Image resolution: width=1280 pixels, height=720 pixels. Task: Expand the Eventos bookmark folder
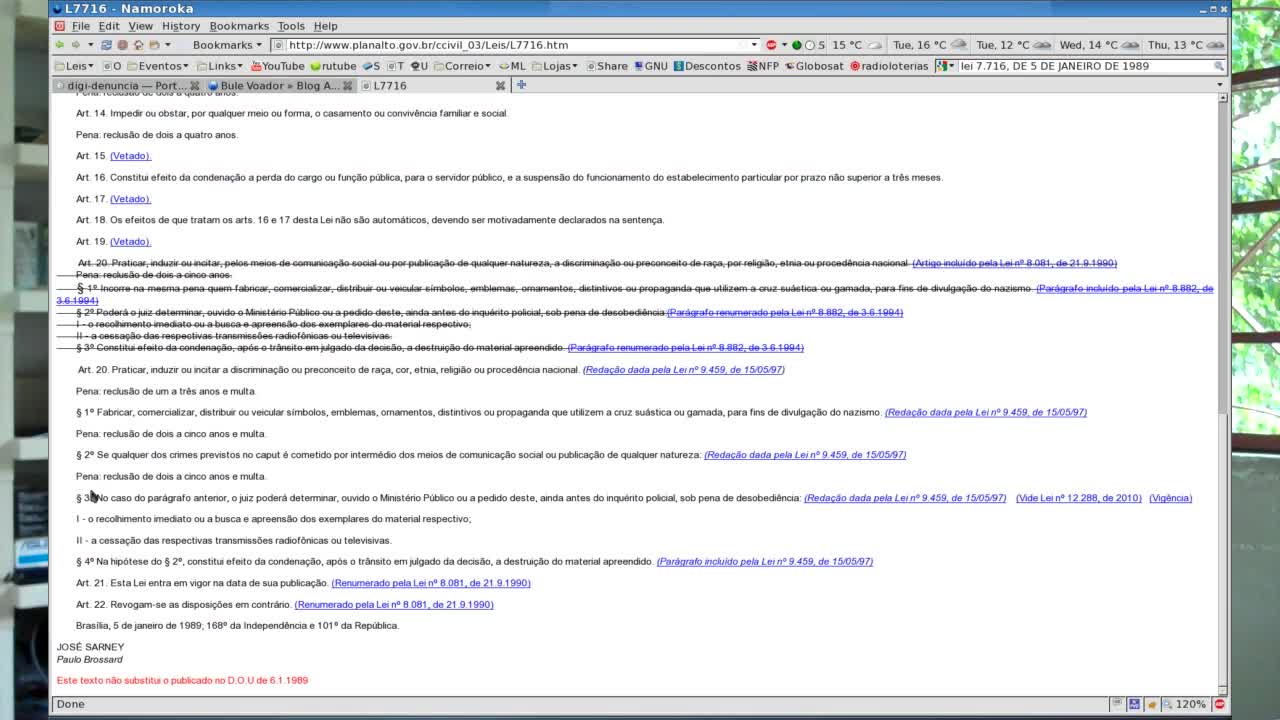(157, 66)
